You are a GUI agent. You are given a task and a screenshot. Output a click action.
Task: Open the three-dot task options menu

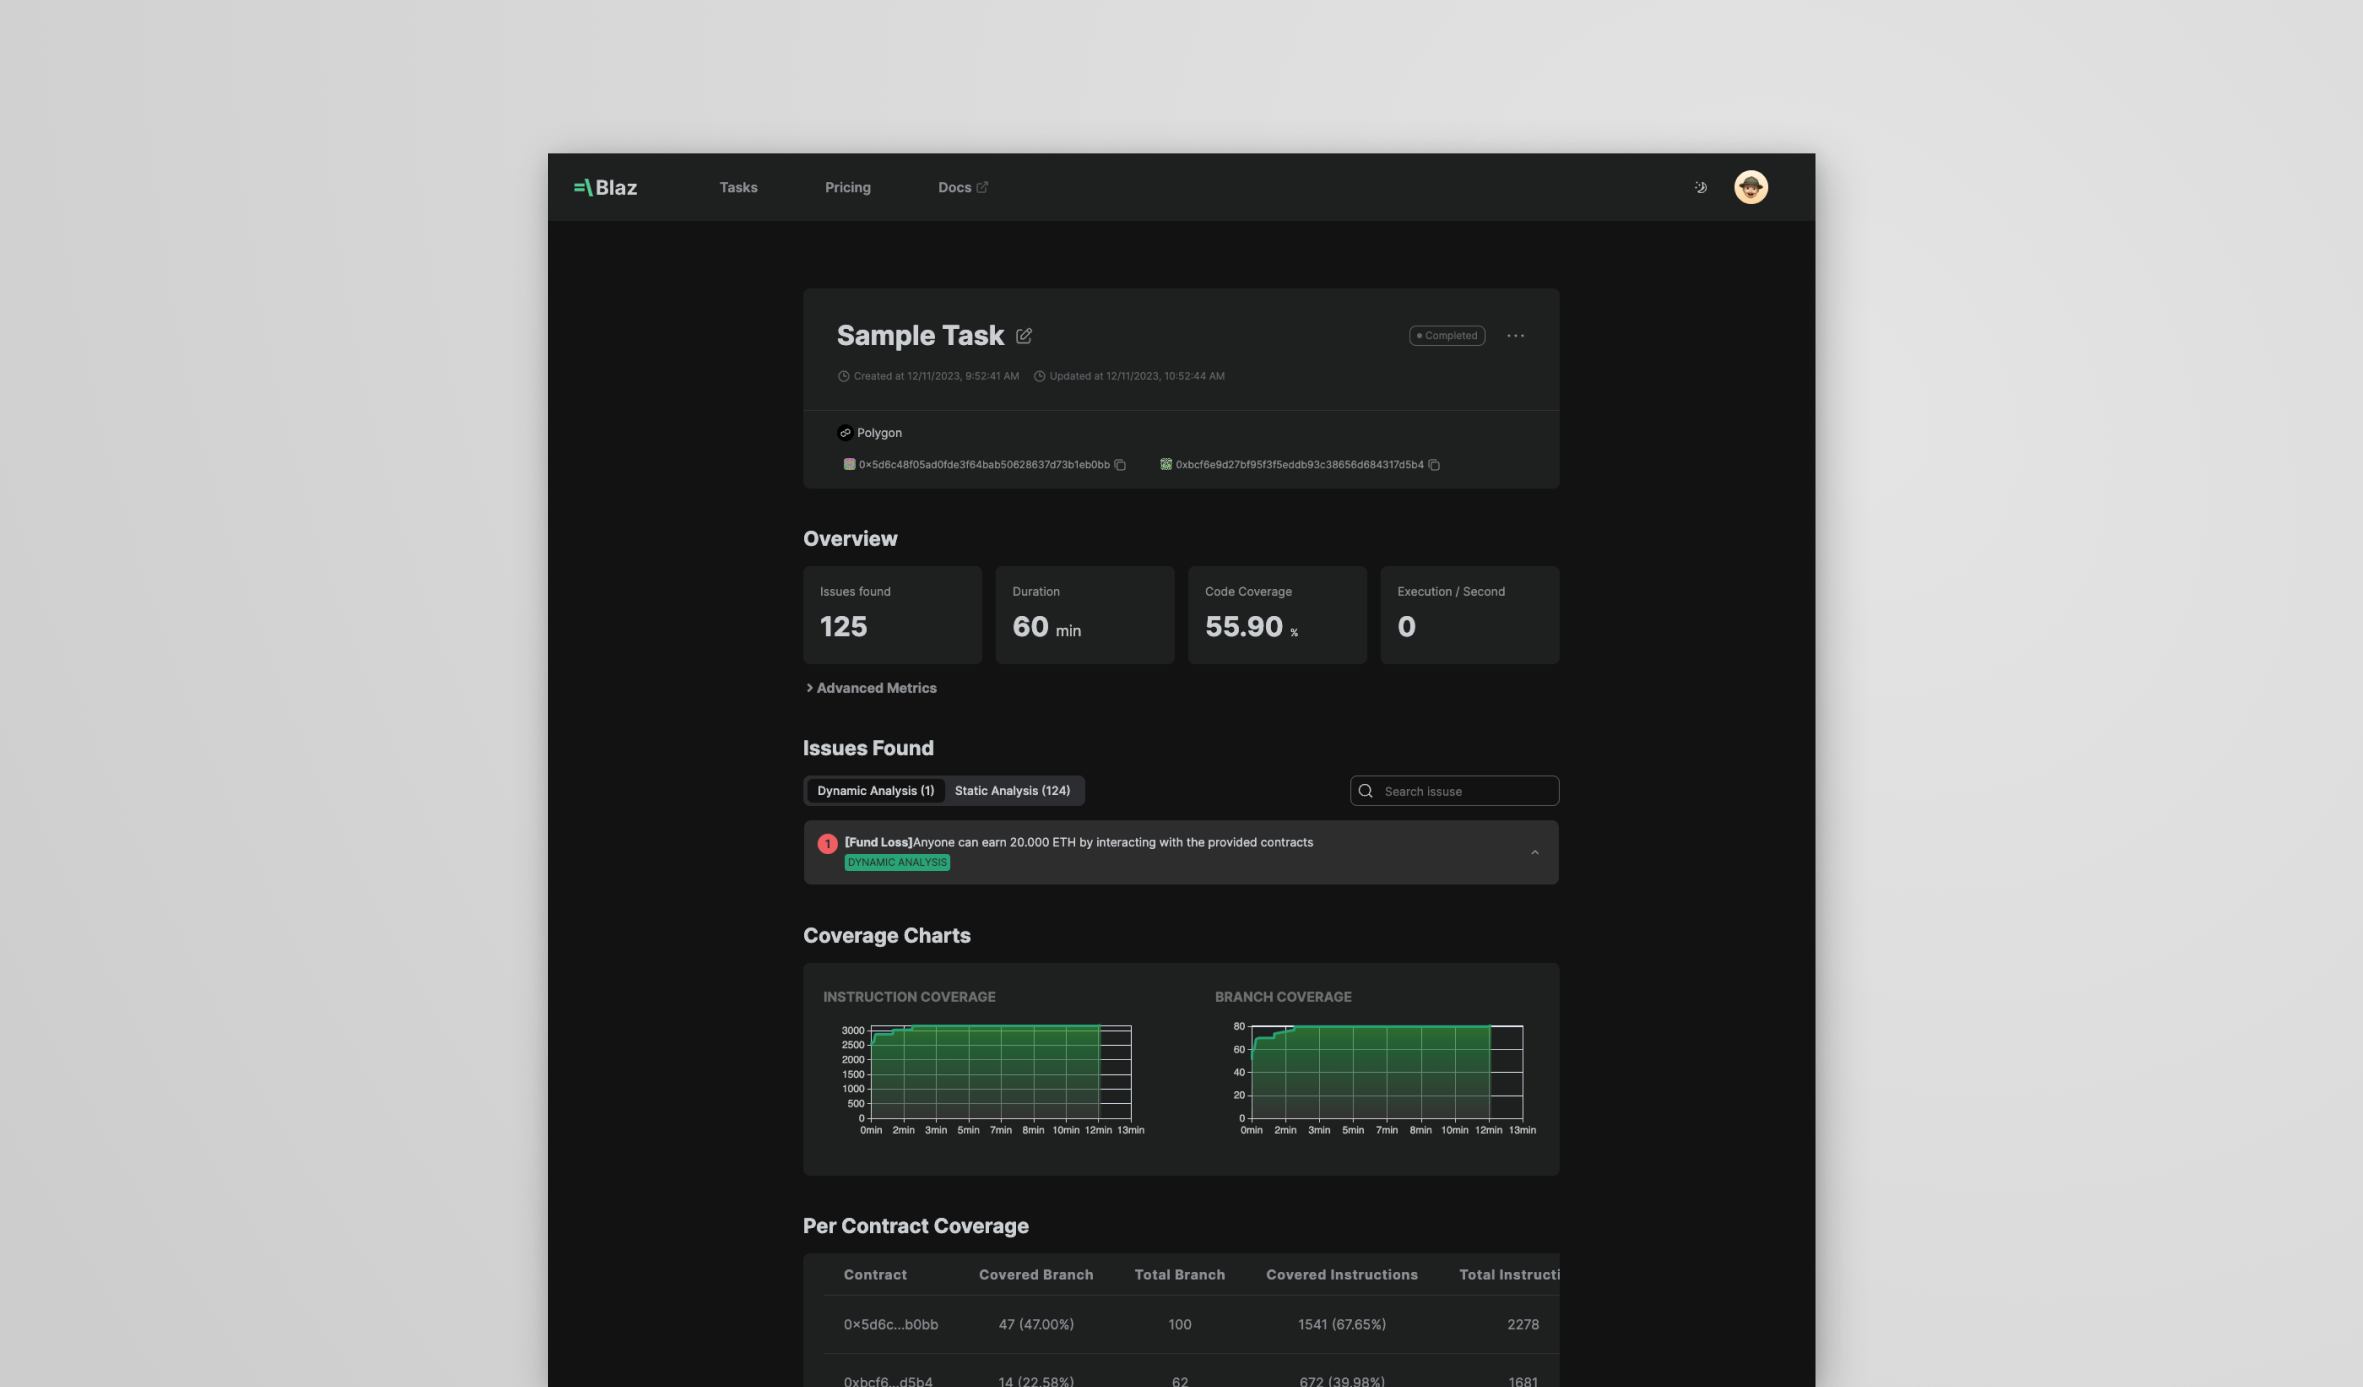[1515, 336]
